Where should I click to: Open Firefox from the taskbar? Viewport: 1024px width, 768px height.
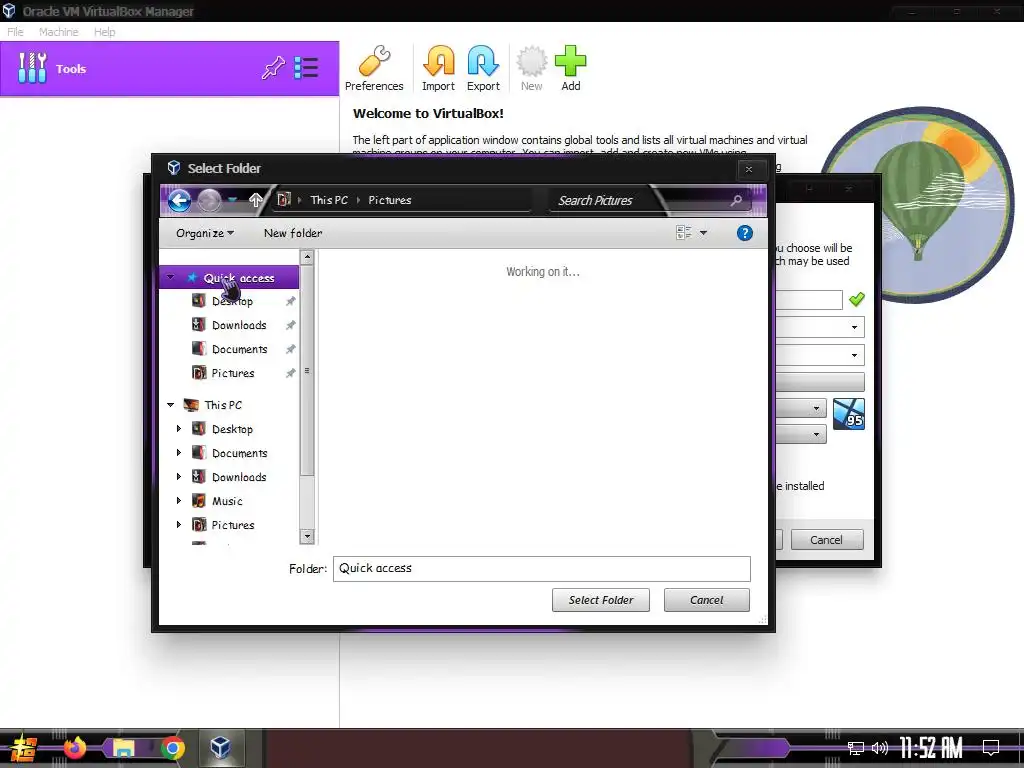click(75, 748)
